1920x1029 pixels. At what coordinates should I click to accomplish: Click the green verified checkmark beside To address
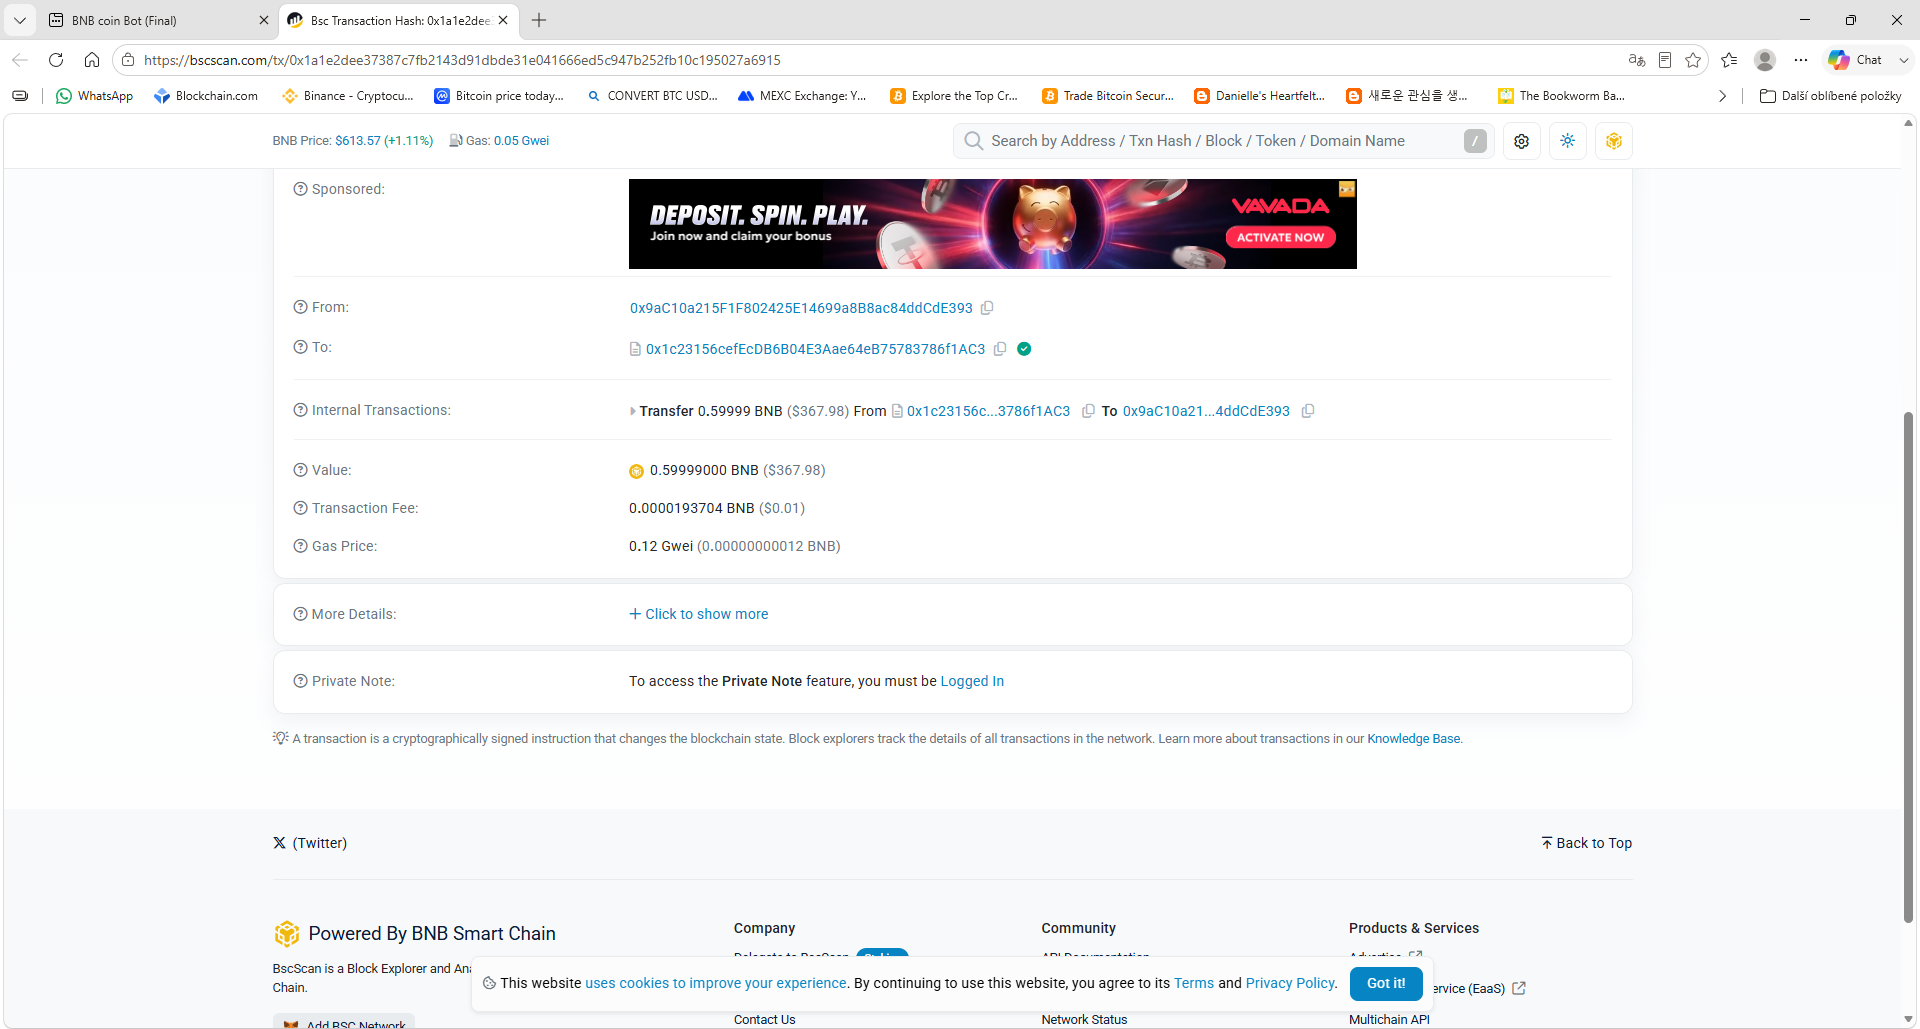pyautogui.click(x=1024, y=349)
